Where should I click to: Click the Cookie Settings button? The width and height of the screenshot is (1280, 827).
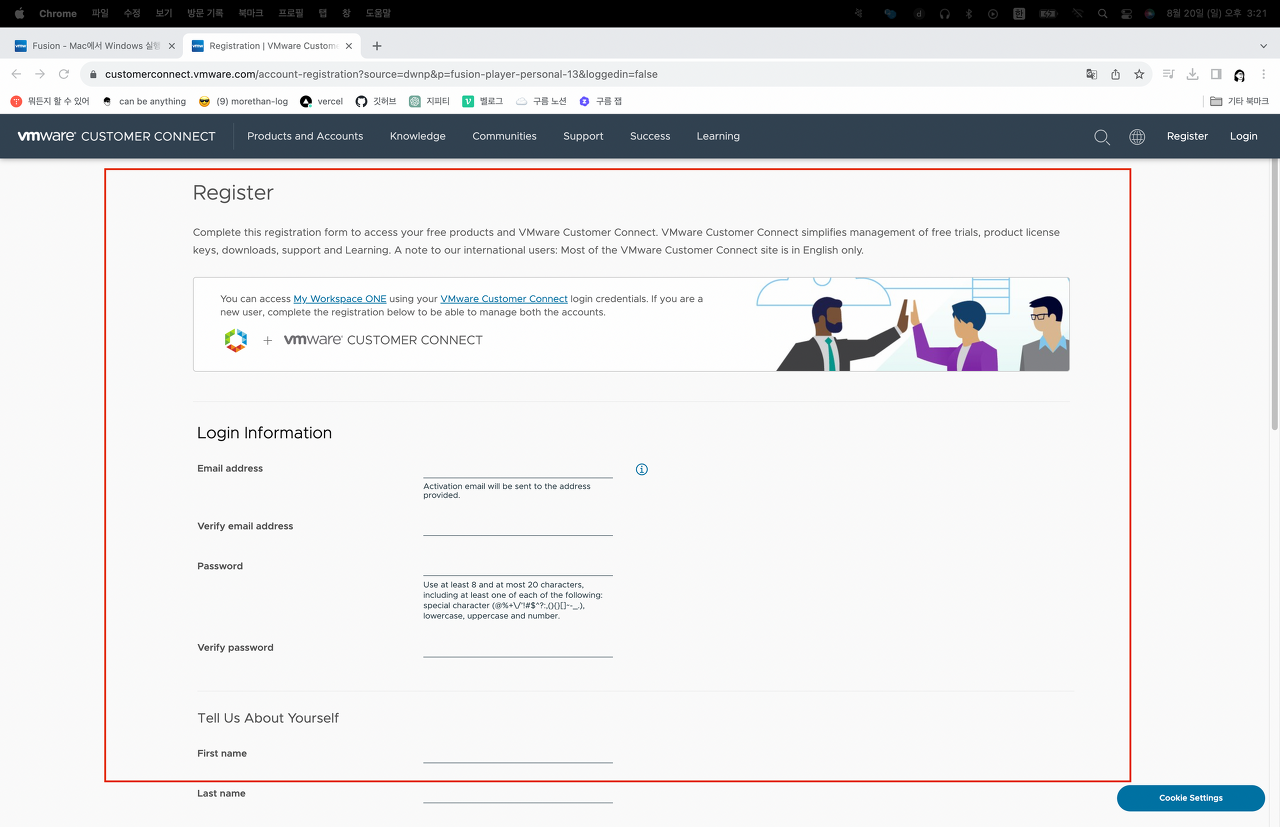[1191, 798]
